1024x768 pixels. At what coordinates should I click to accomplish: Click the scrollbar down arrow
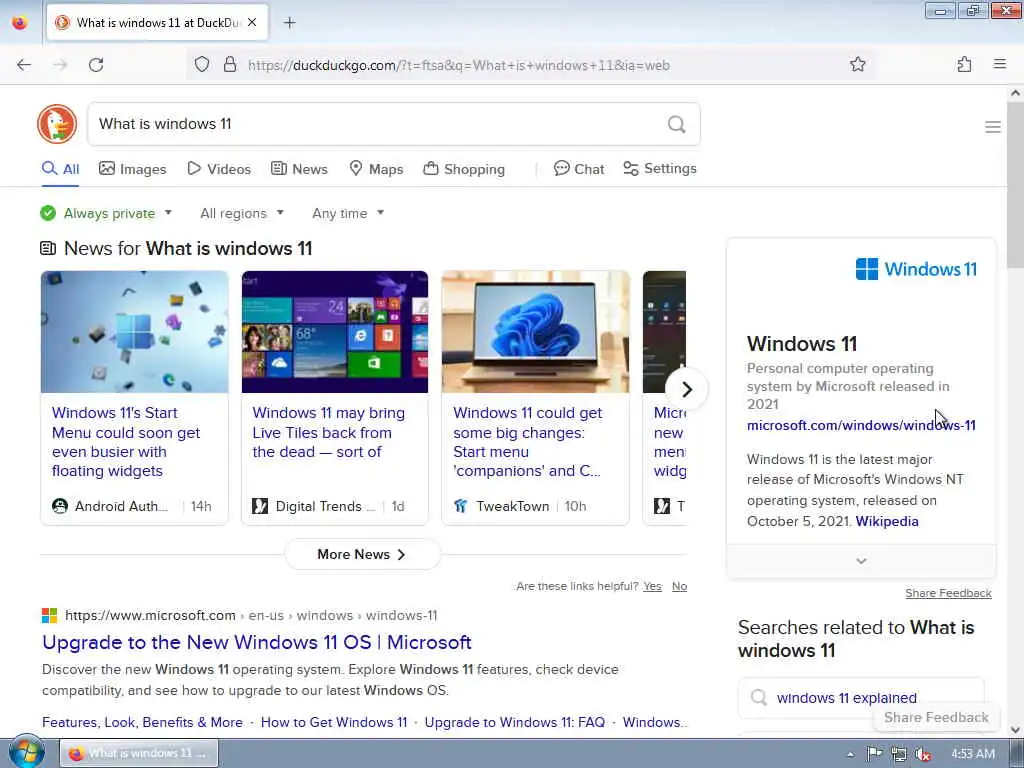pyautogui.click(x=1015, y=729)
